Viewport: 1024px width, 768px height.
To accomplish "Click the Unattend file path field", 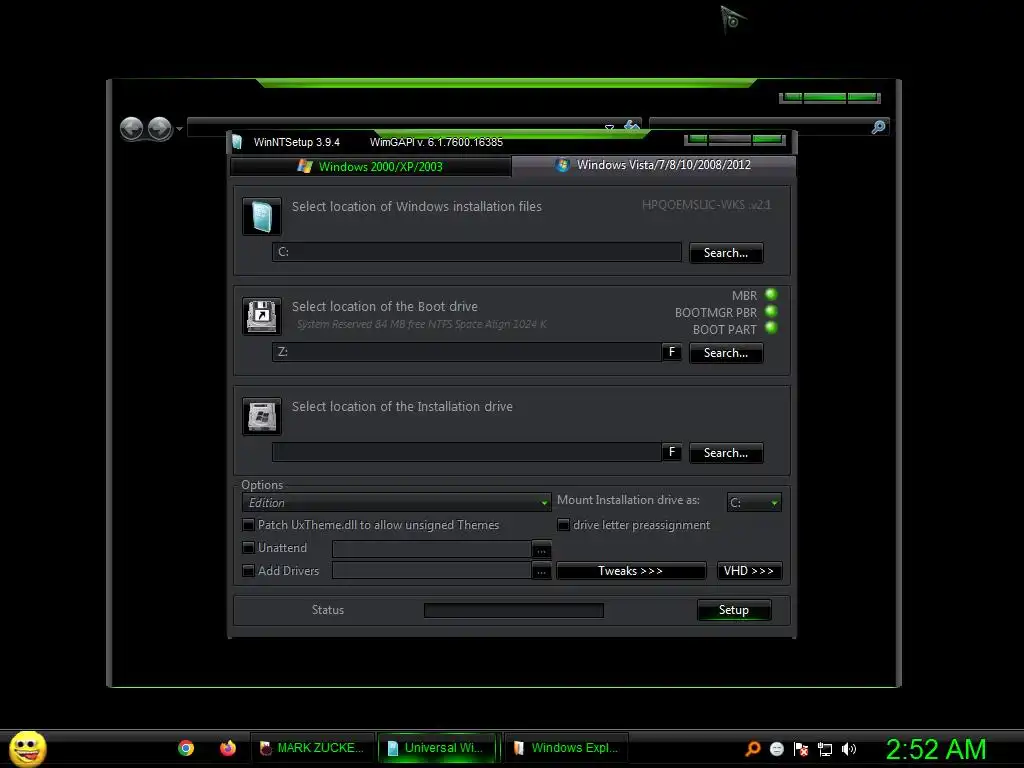I will click(432, 549).
